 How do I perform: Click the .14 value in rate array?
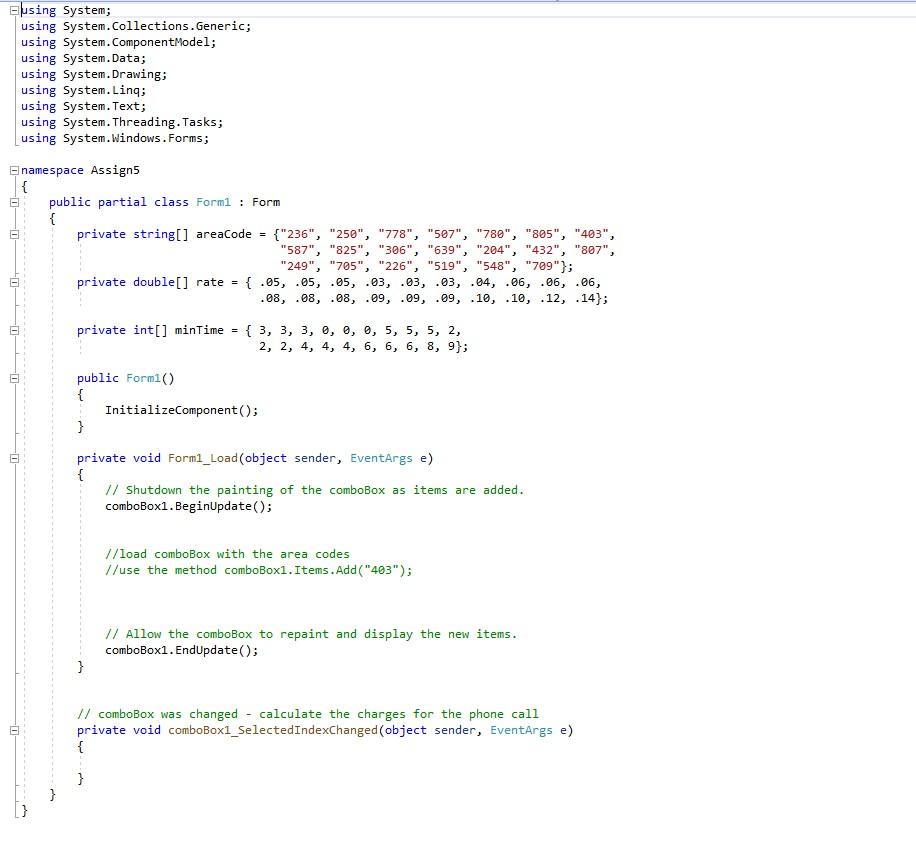tap(585, 299)
